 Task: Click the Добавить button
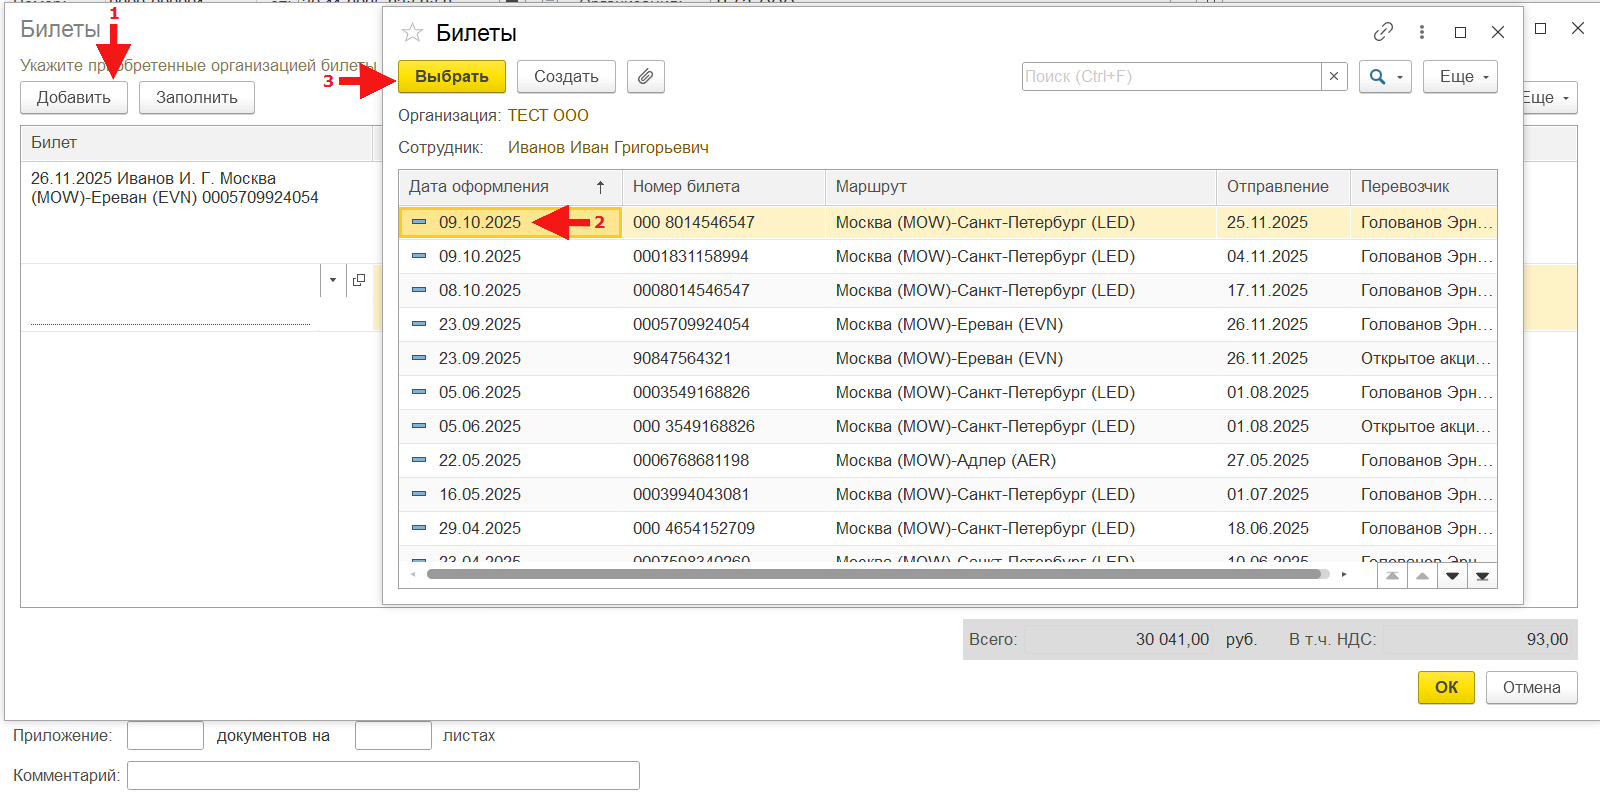pyautogui.click(x=74, y=98)
